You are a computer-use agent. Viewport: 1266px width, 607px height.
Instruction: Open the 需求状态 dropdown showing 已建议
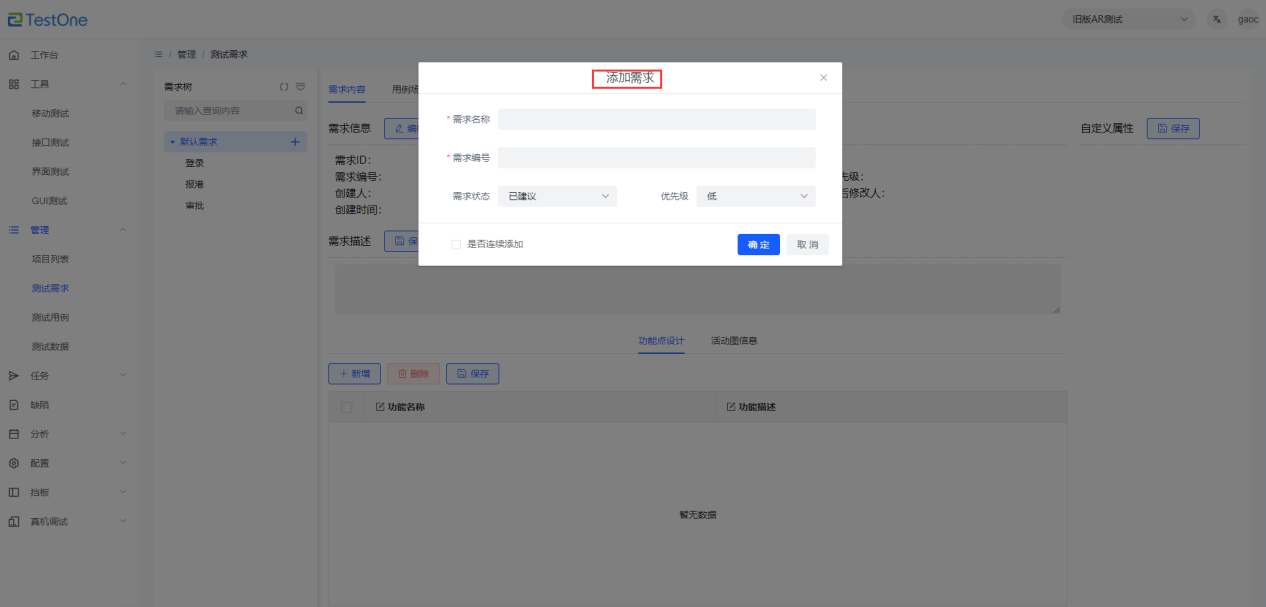click(x=557, y=196)
